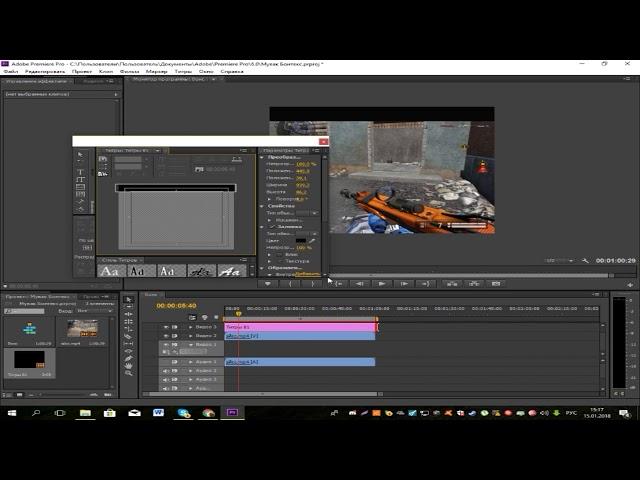Open the Файл menu

coord(11,71)
